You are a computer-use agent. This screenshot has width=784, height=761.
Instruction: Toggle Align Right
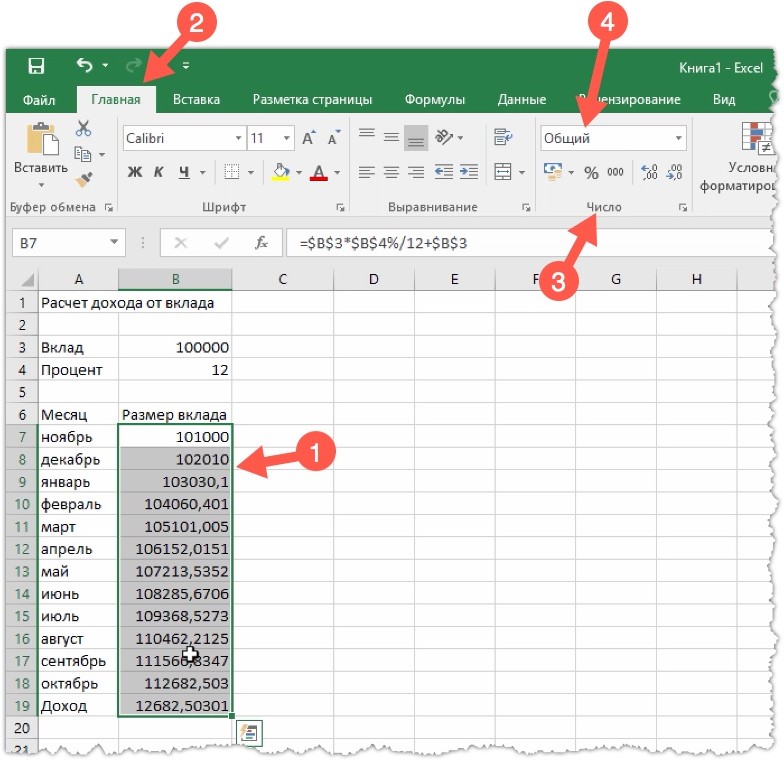[416, 172]
